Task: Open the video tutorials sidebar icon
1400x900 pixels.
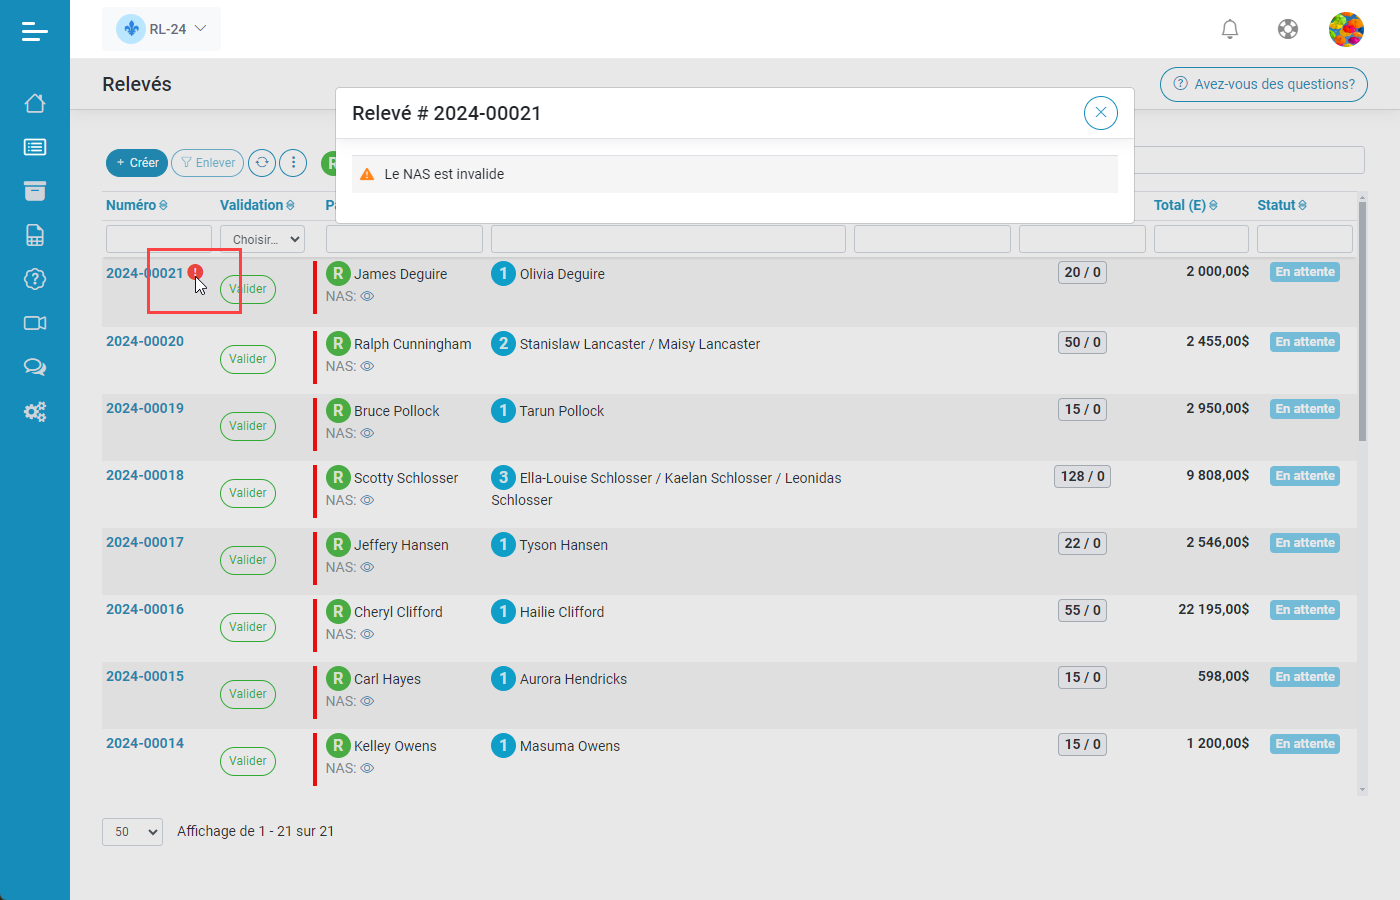Action: [x=35, y=323]
